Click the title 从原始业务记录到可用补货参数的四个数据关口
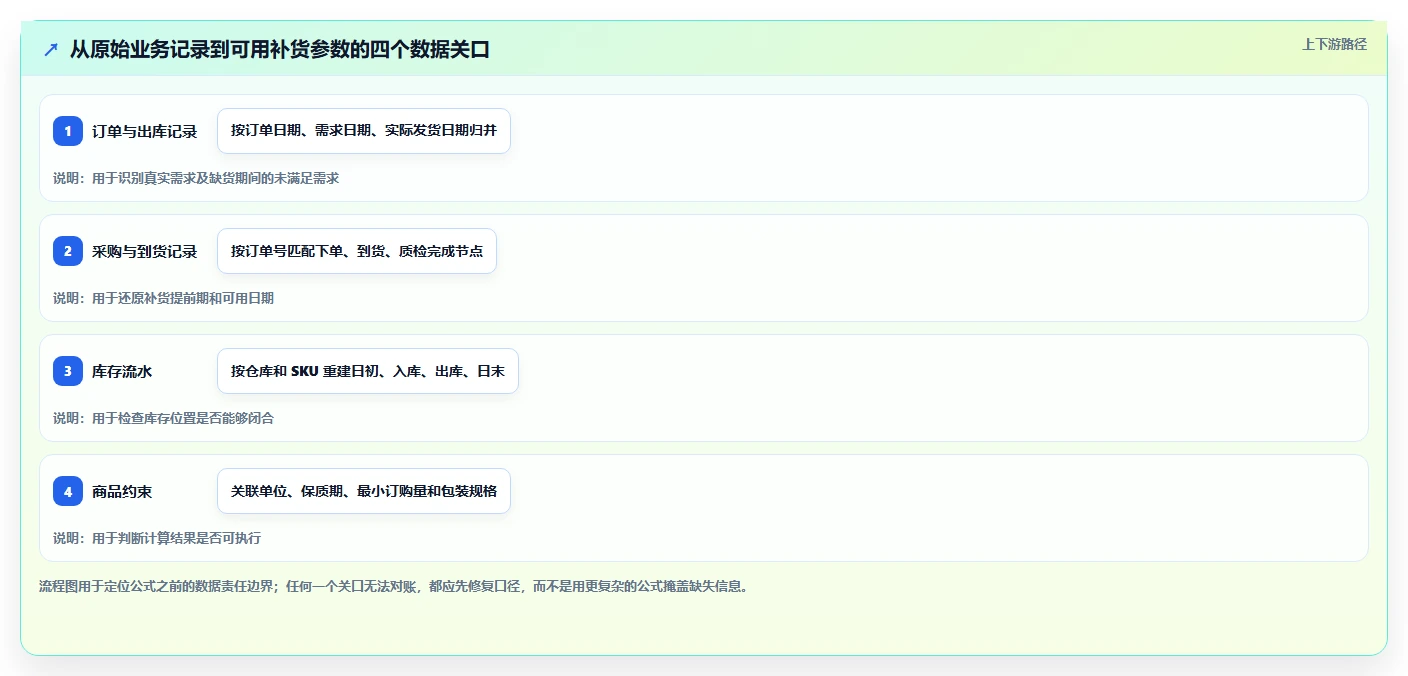The height and width of the screenshot is (676, 1408). (x=280, y=49)
